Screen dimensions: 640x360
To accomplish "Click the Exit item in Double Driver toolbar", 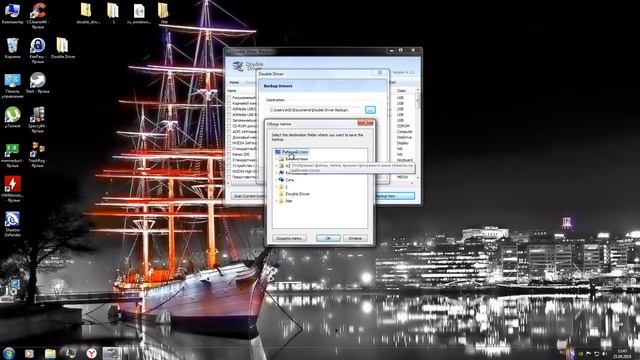I will pos(393,82).
